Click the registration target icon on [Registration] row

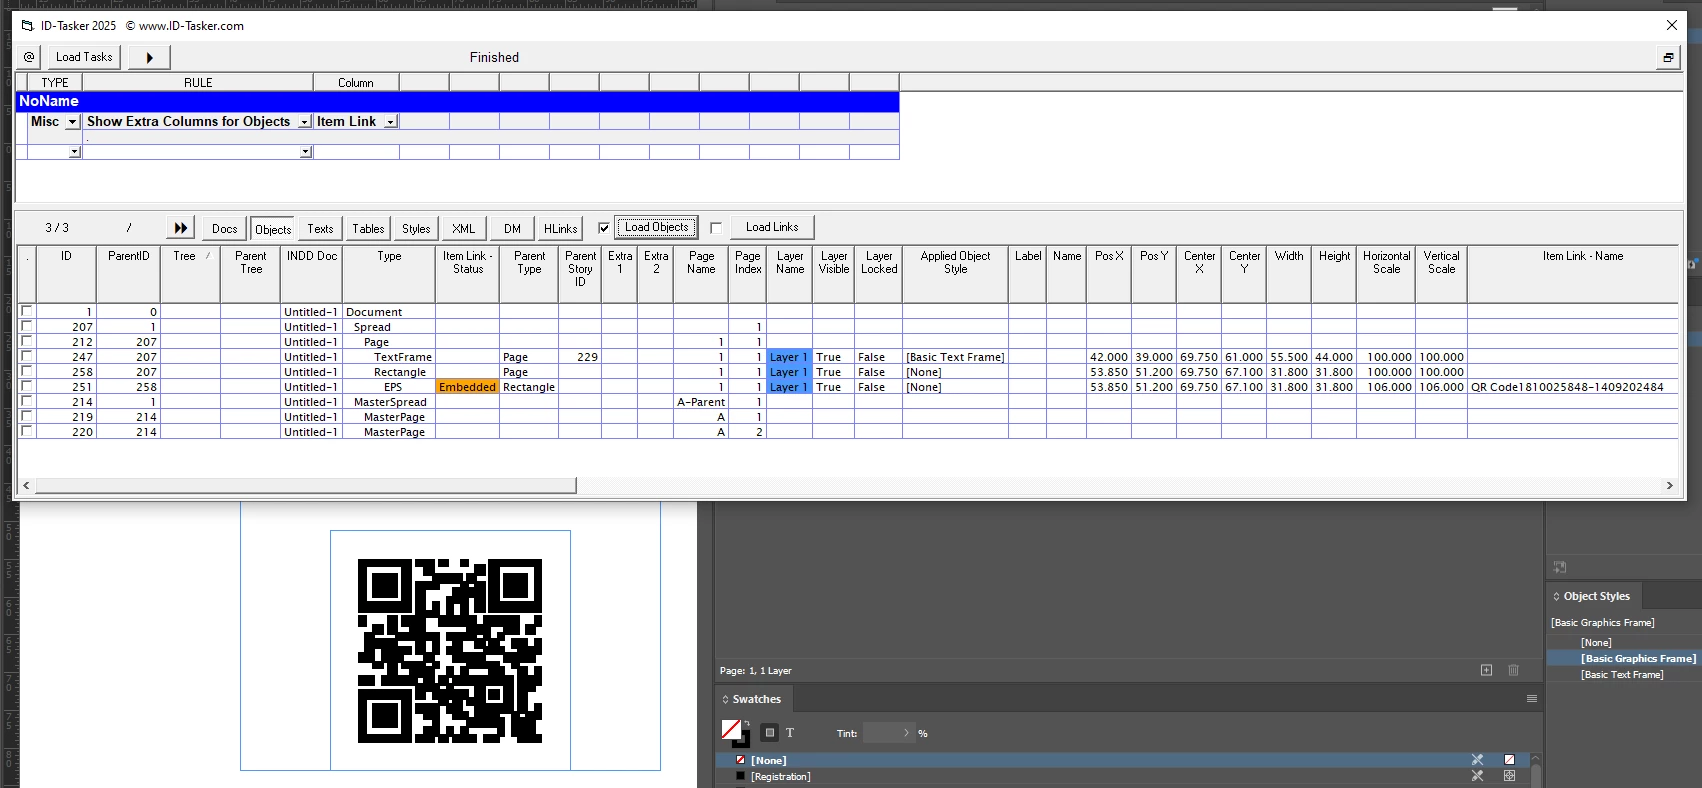click(x=1509, y=776)
